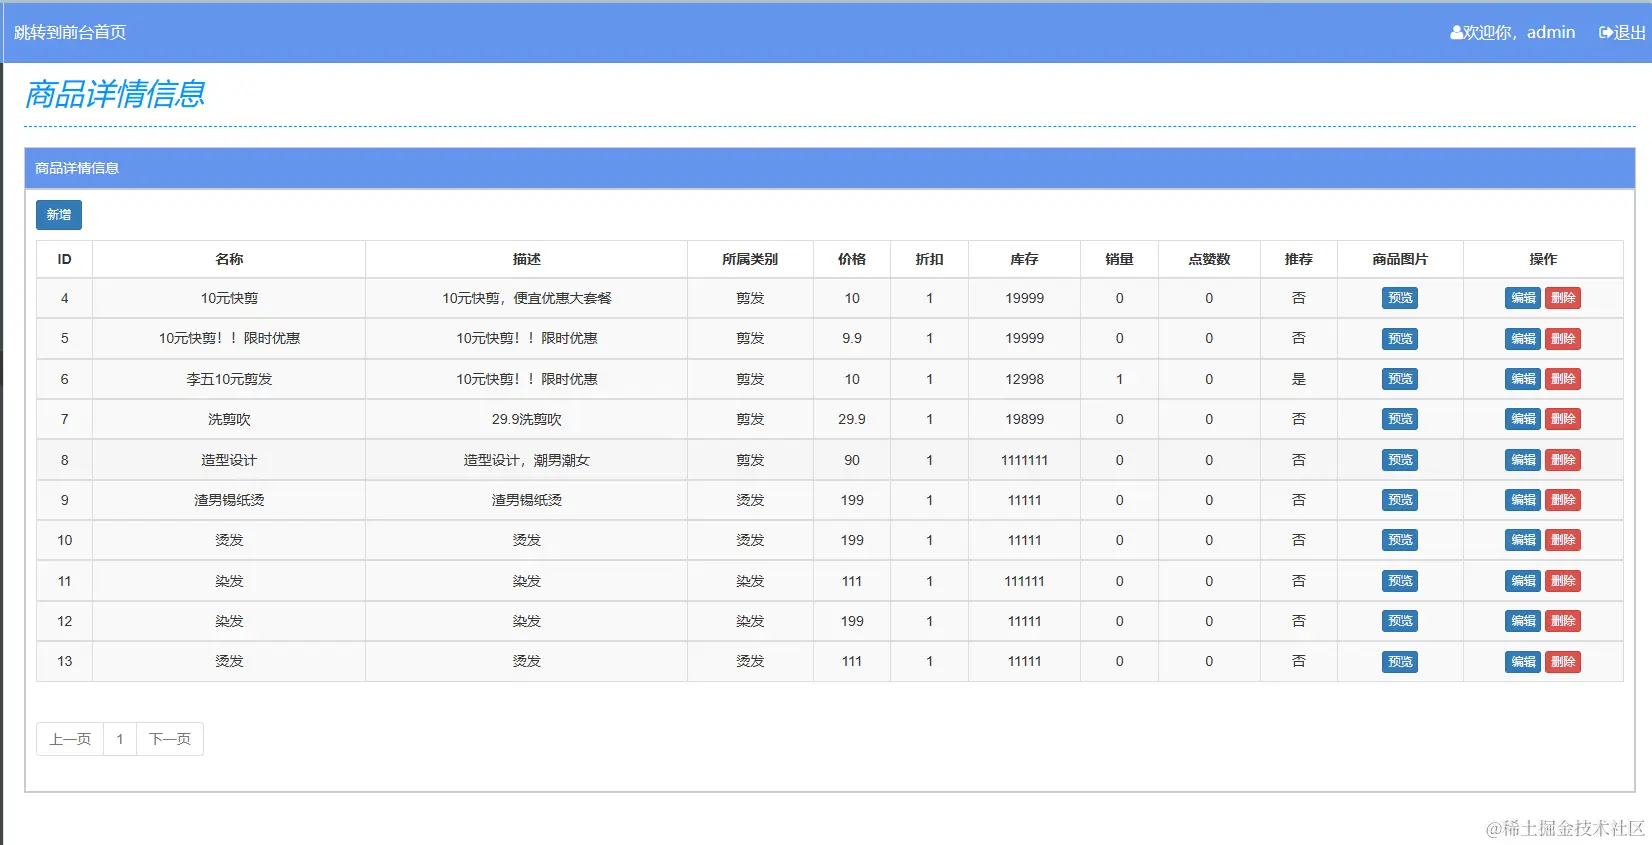Edit product ID 12 row

[1523, 621]
